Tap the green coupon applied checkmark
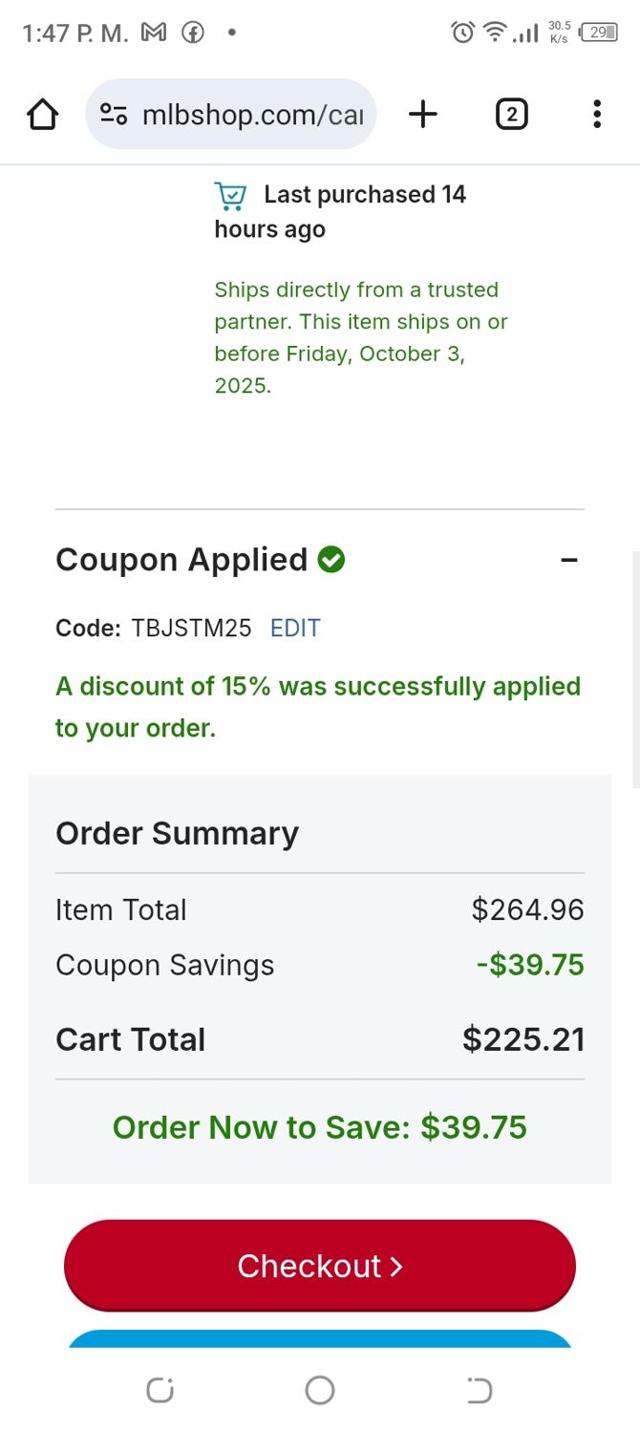This screenshot has width=640, height=1433. pyautogui.click(x=331, y=560)
